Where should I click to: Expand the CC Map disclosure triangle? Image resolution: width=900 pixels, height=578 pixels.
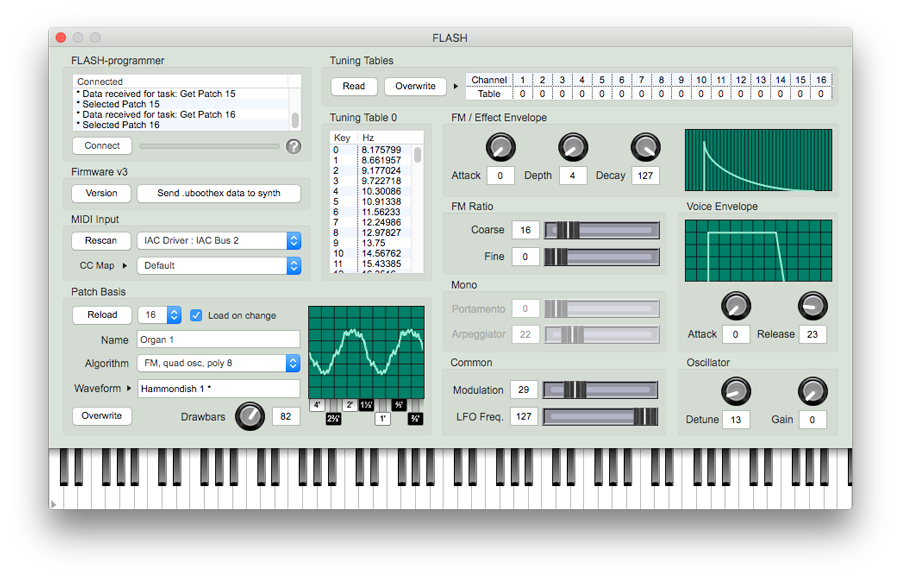pyautogui.click(x=126, y=266)
